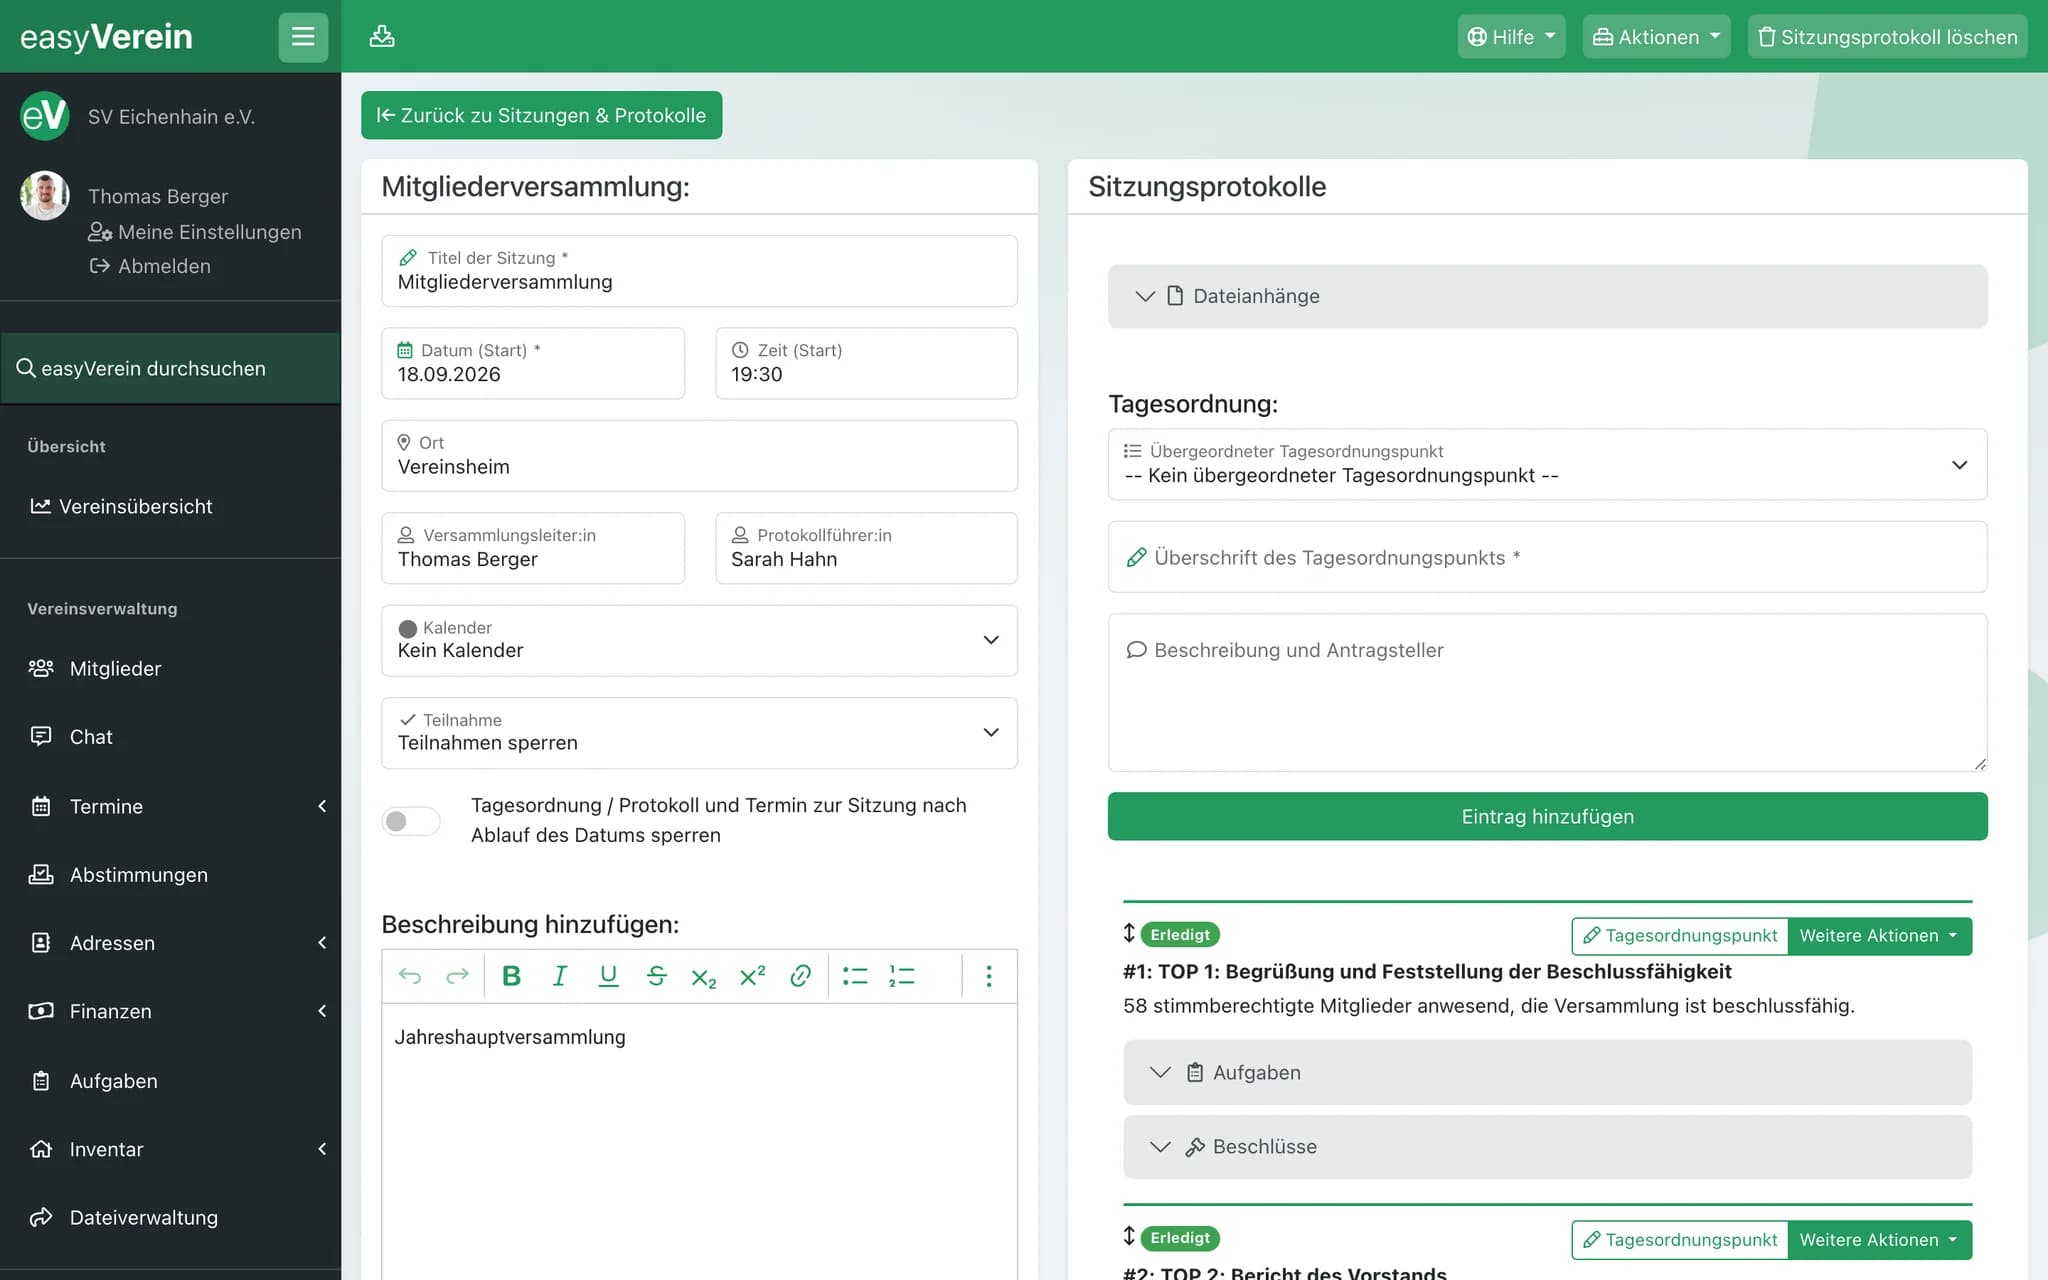Click Sitzungsprotokoll löschen button
This screenshot has height=1280, width=2048.
pyautogui.click(x=1887, y=37)
